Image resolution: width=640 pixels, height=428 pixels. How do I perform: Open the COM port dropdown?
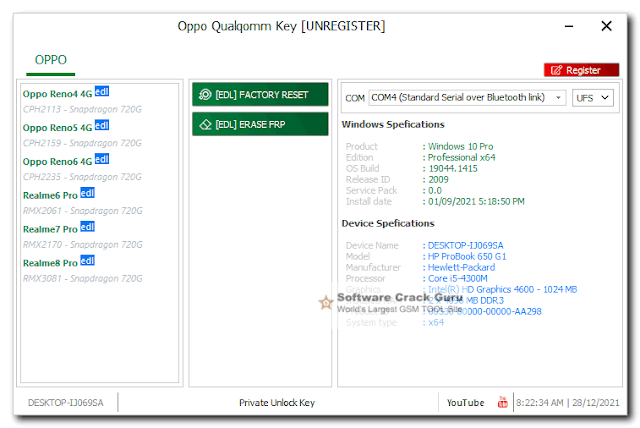(x=467, y=98)
